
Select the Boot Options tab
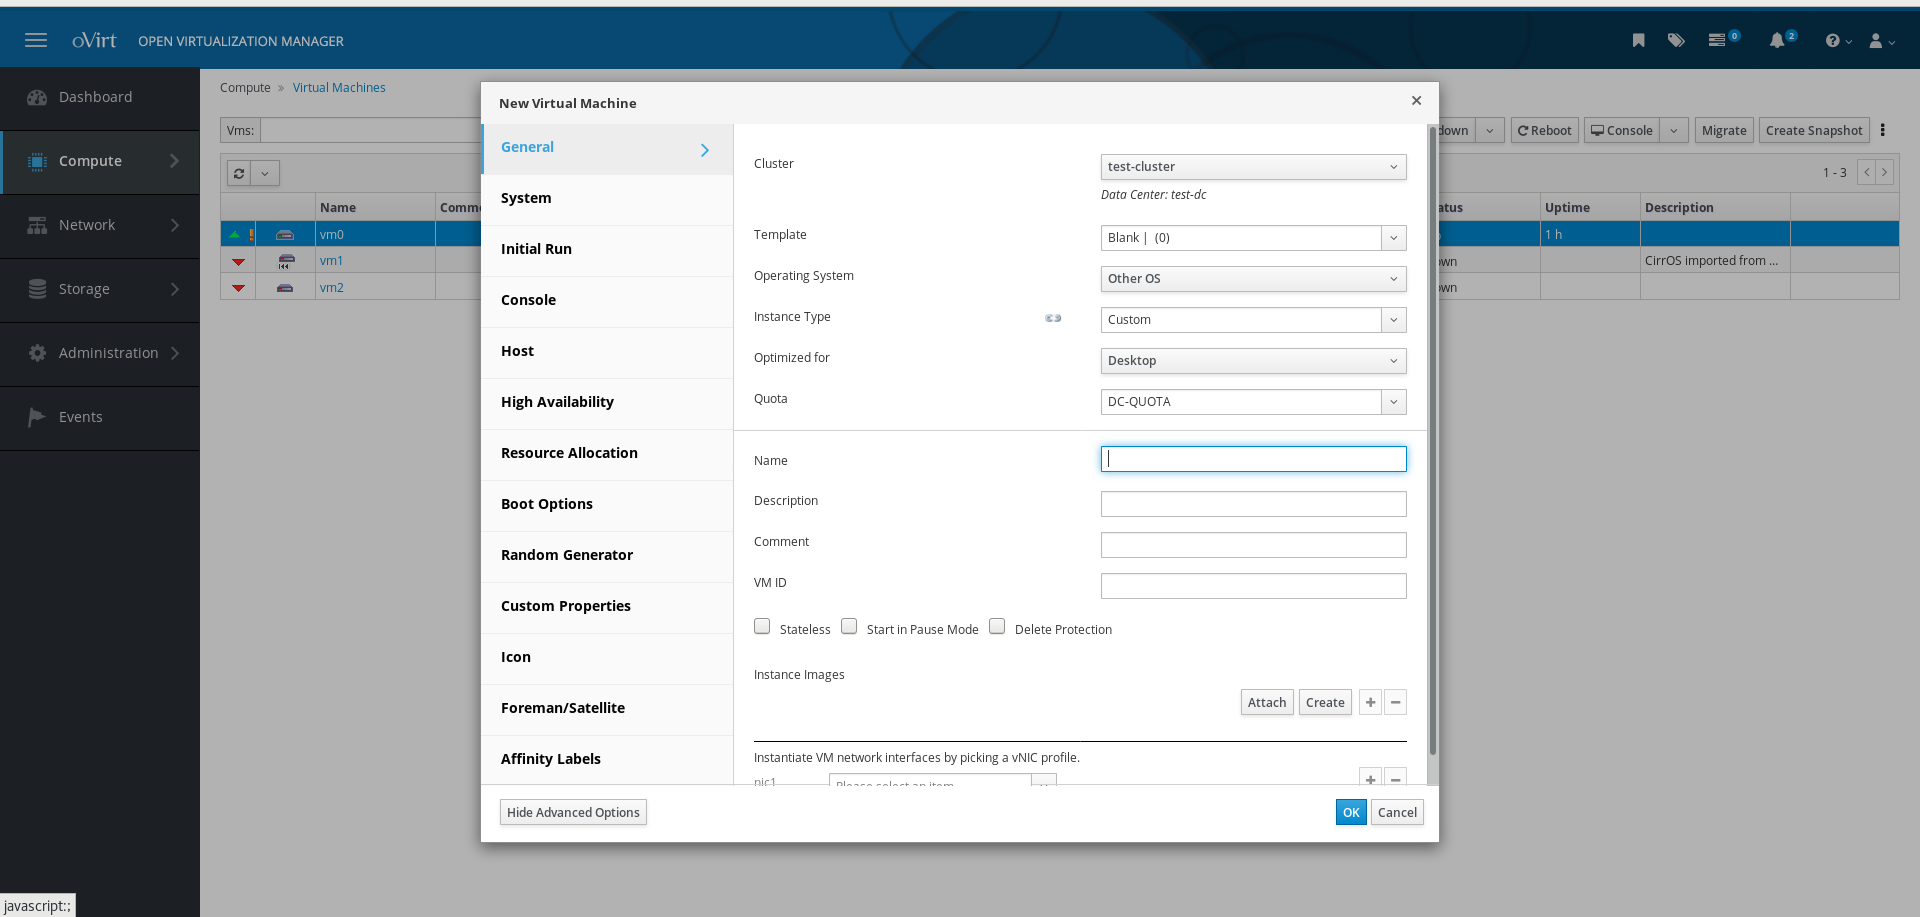[x=547, y=504]
